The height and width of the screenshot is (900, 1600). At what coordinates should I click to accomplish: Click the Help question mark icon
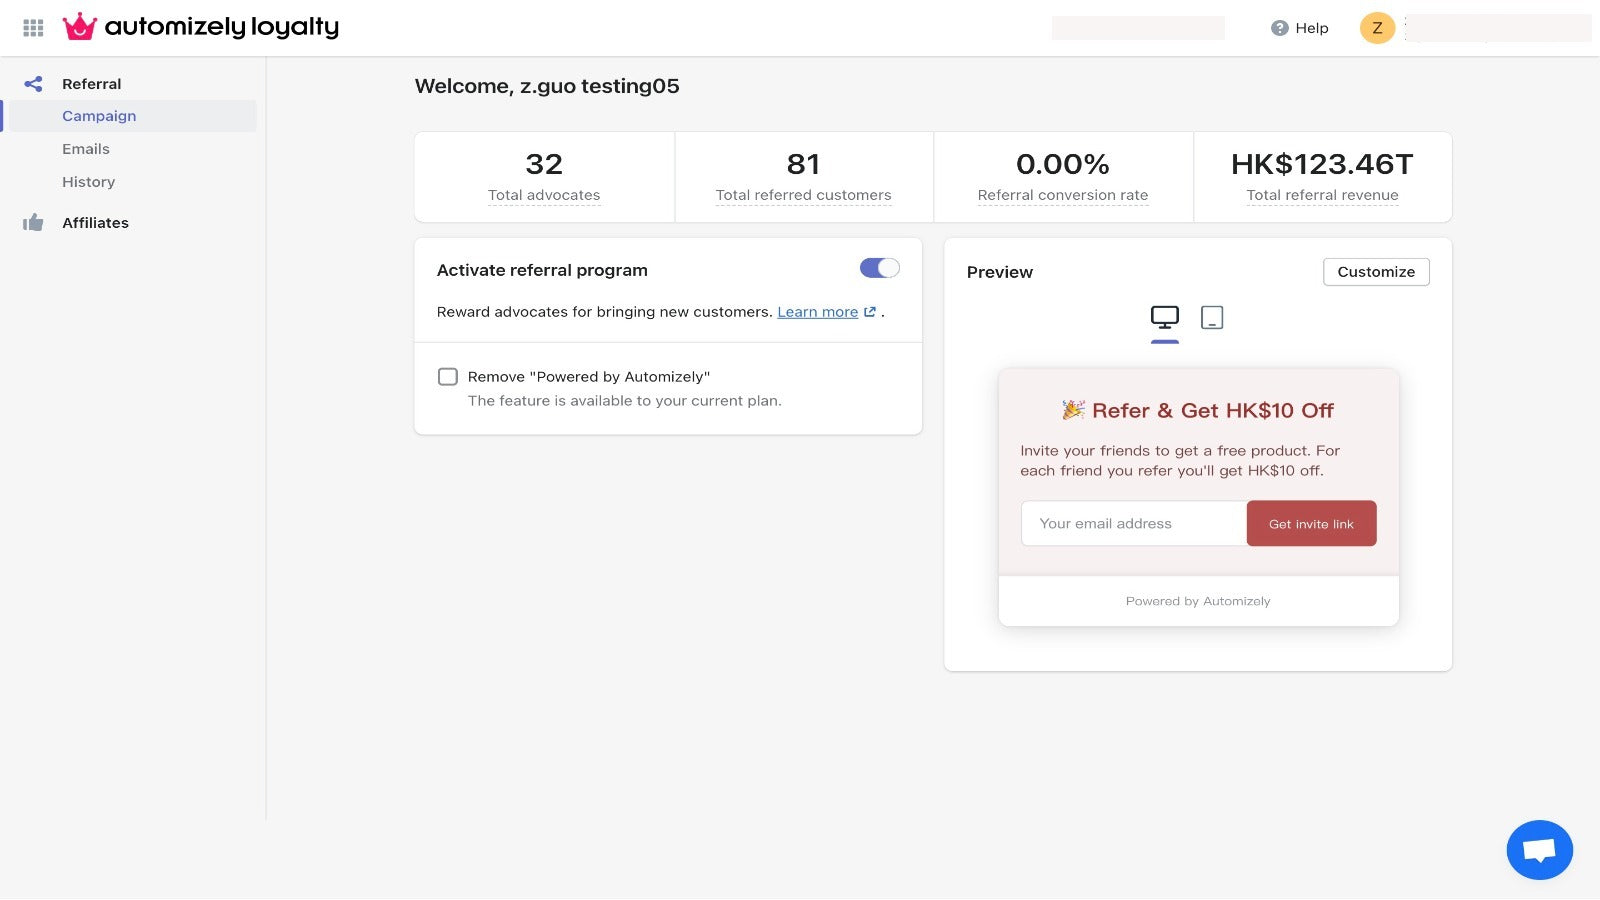click(x=1279, y=28)
